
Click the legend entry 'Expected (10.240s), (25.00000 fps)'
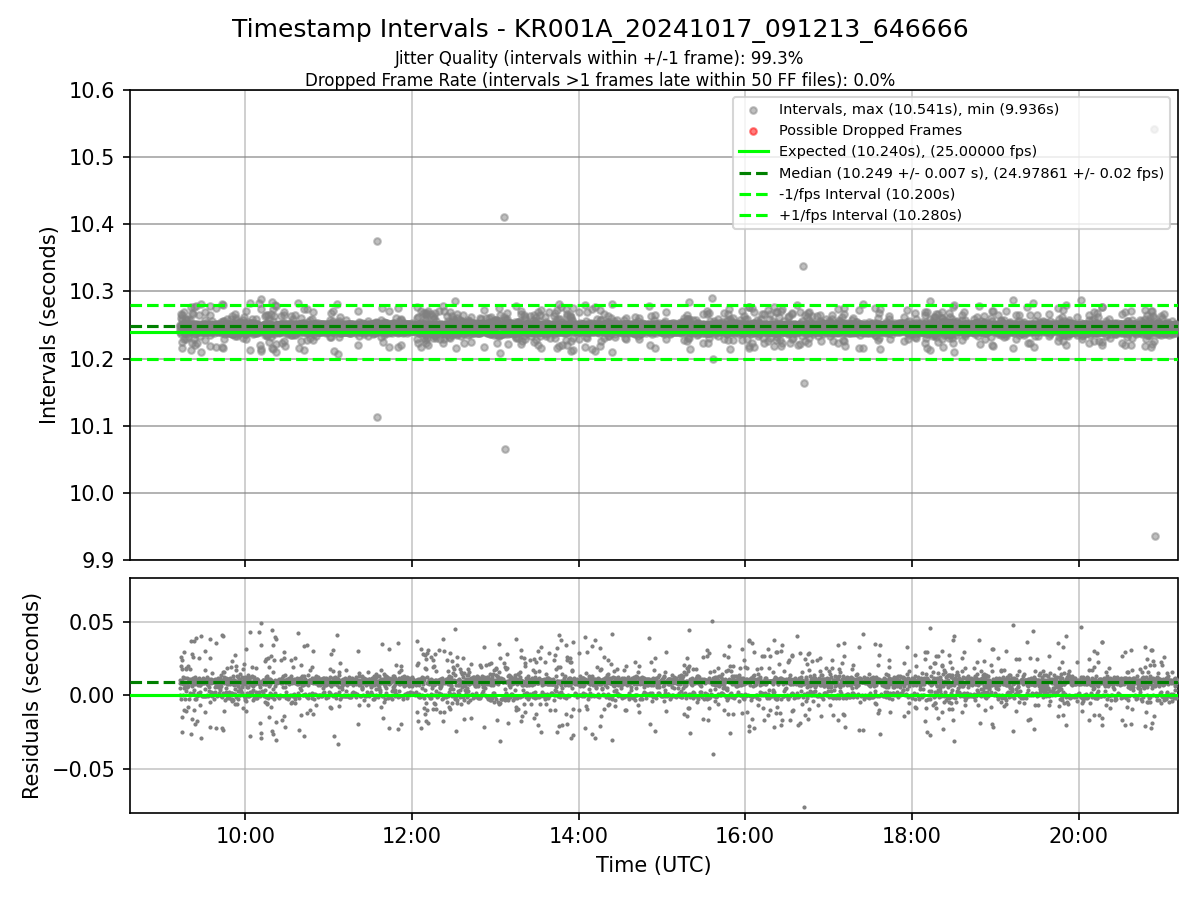coord(907,151)
